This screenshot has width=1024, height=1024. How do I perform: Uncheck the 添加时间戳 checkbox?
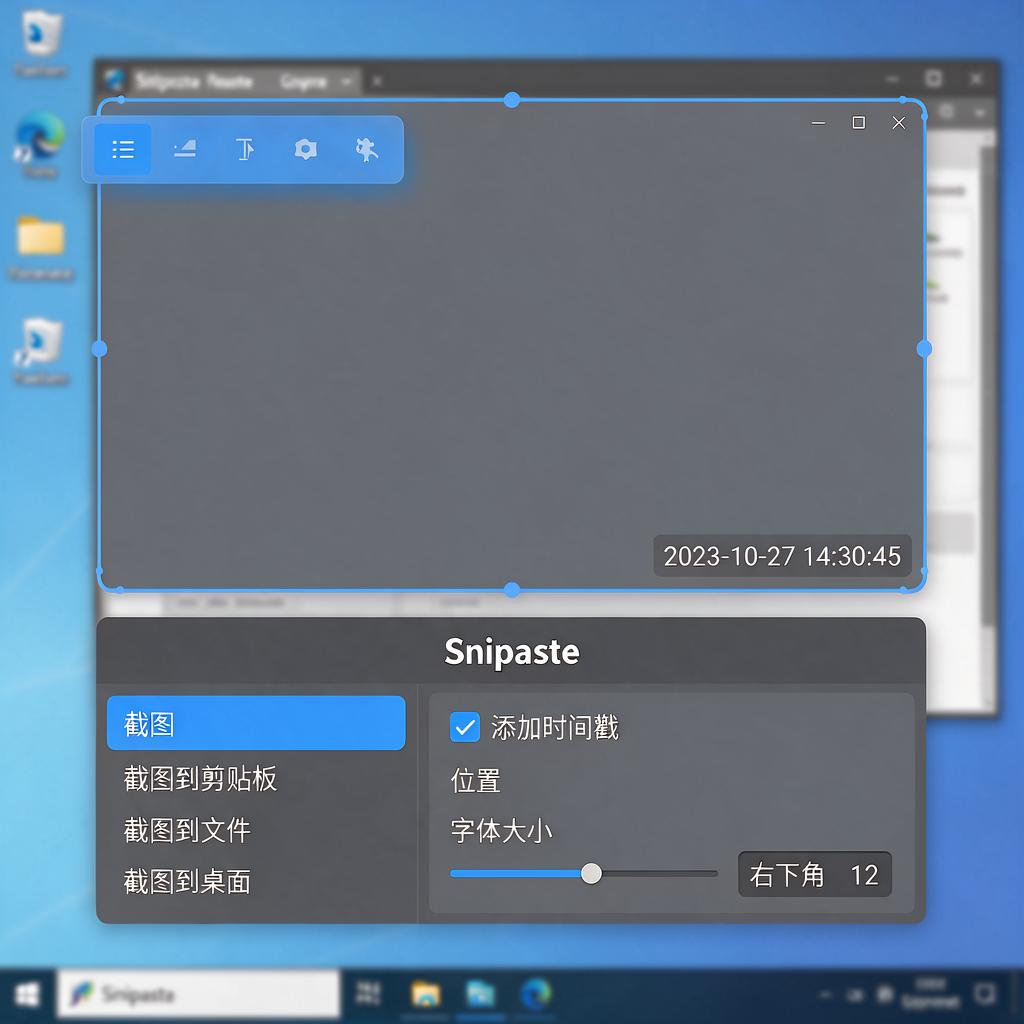point(465,727)
